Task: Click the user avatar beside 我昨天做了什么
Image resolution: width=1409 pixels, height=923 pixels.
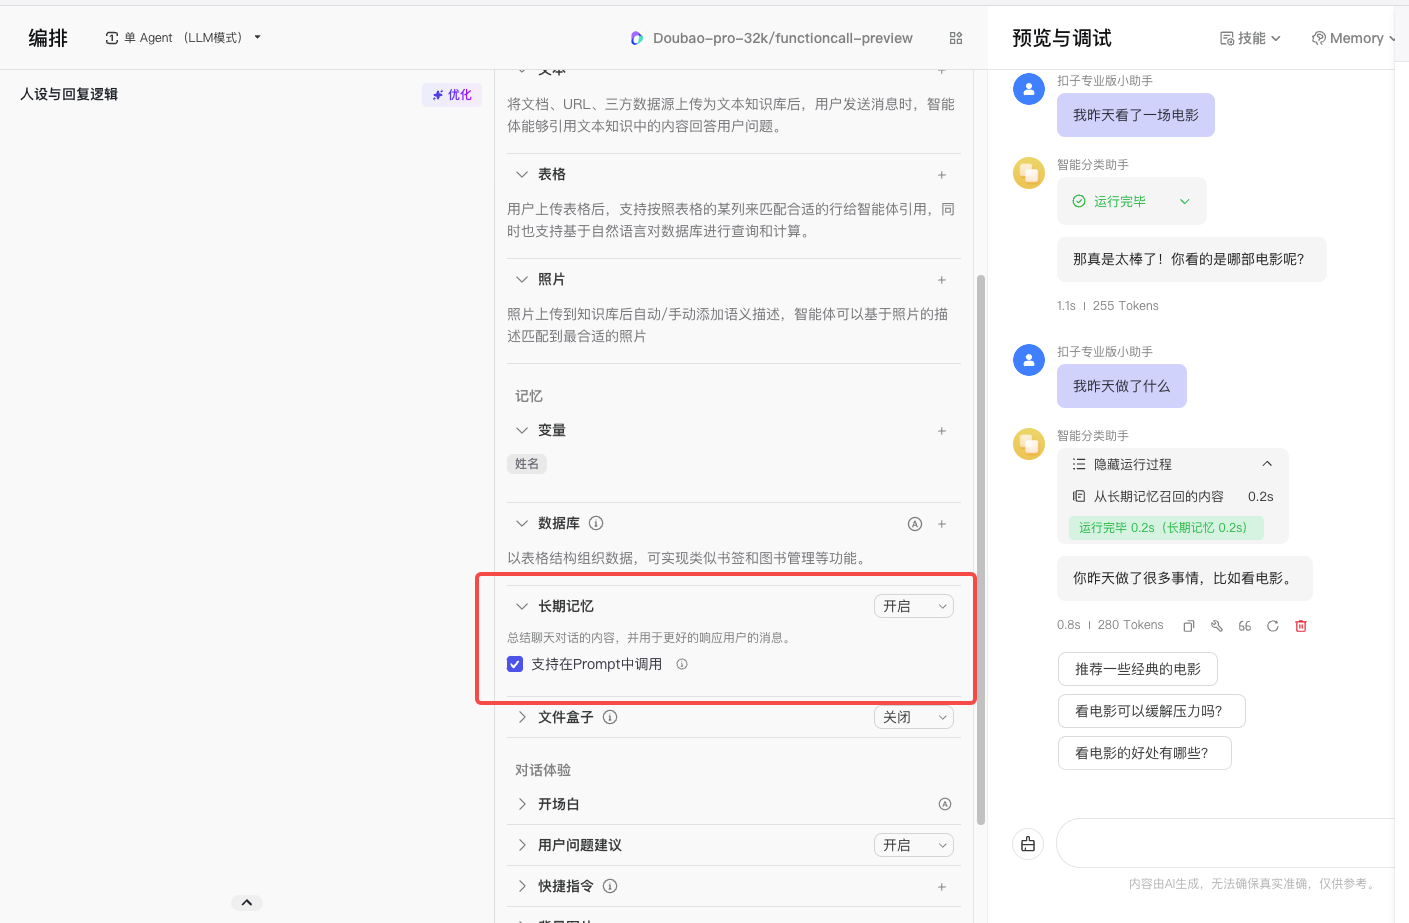Action: (x=1029, y=360)
